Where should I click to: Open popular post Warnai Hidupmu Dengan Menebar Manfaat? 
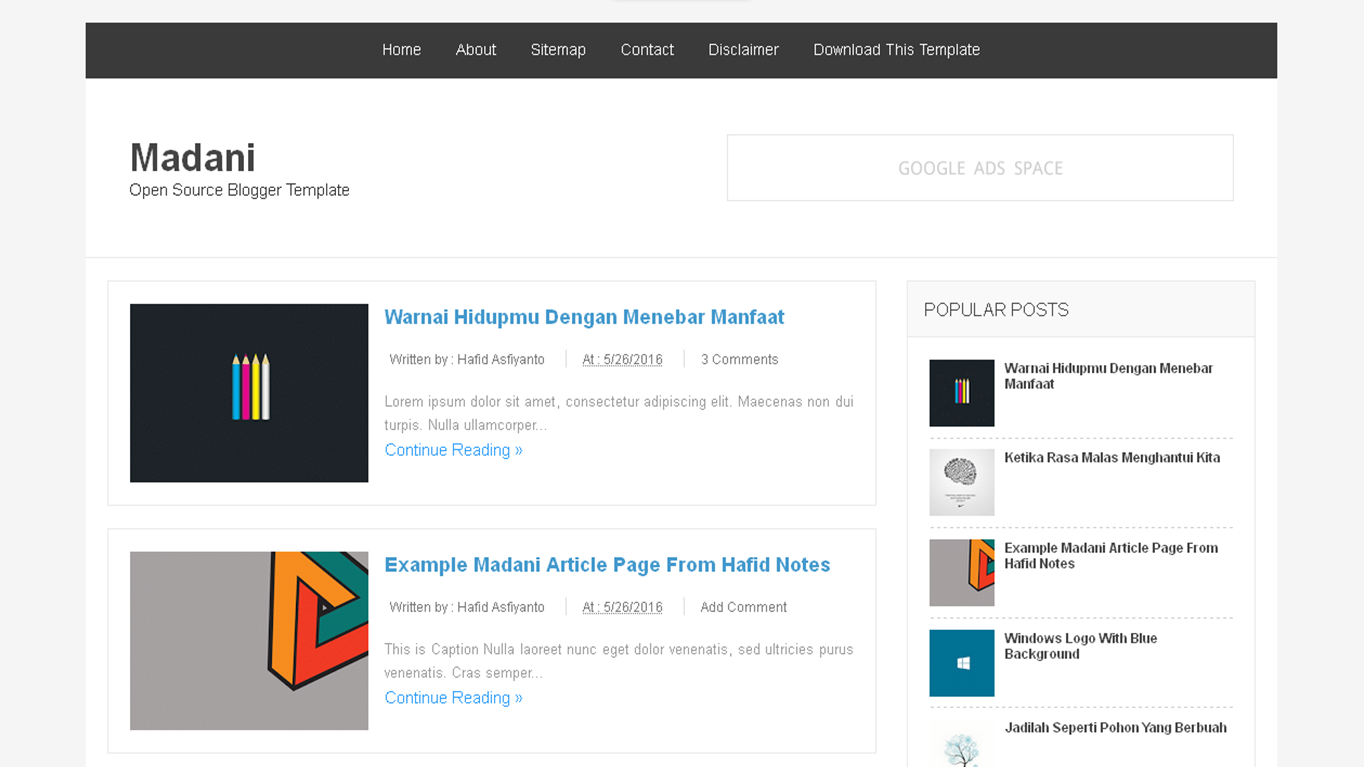1108,376
